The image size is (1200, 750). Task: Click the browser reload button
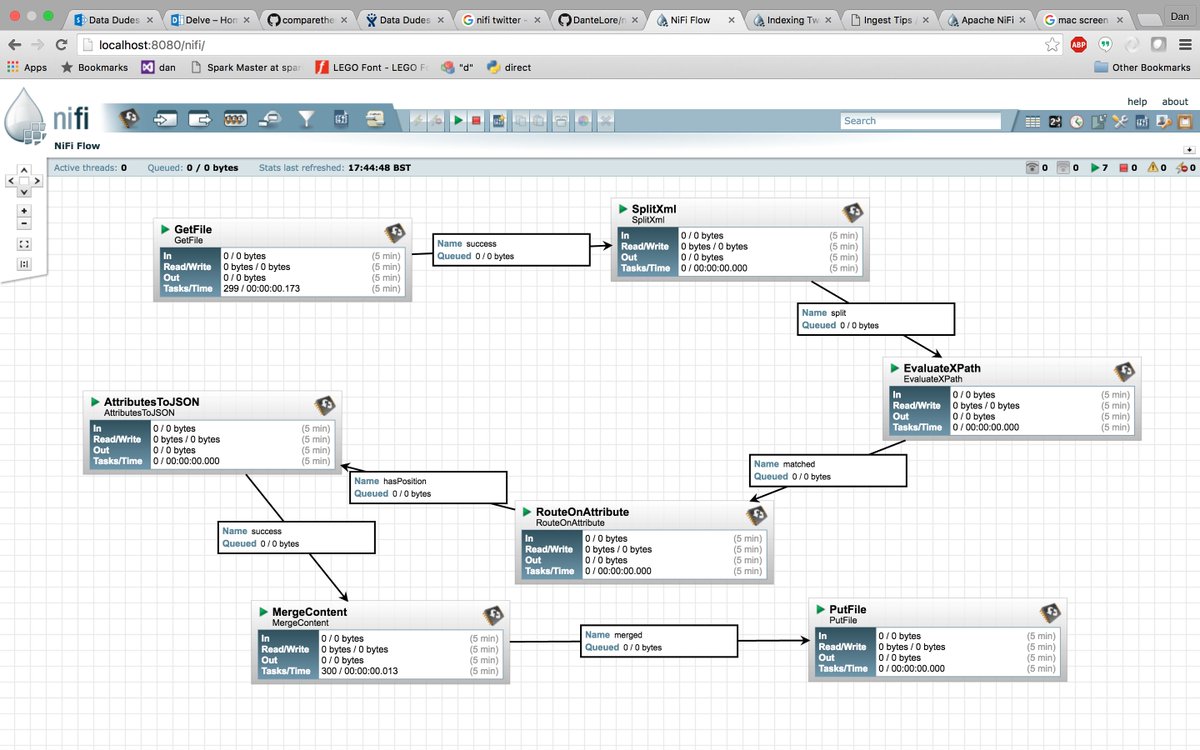tap(62, 45)
